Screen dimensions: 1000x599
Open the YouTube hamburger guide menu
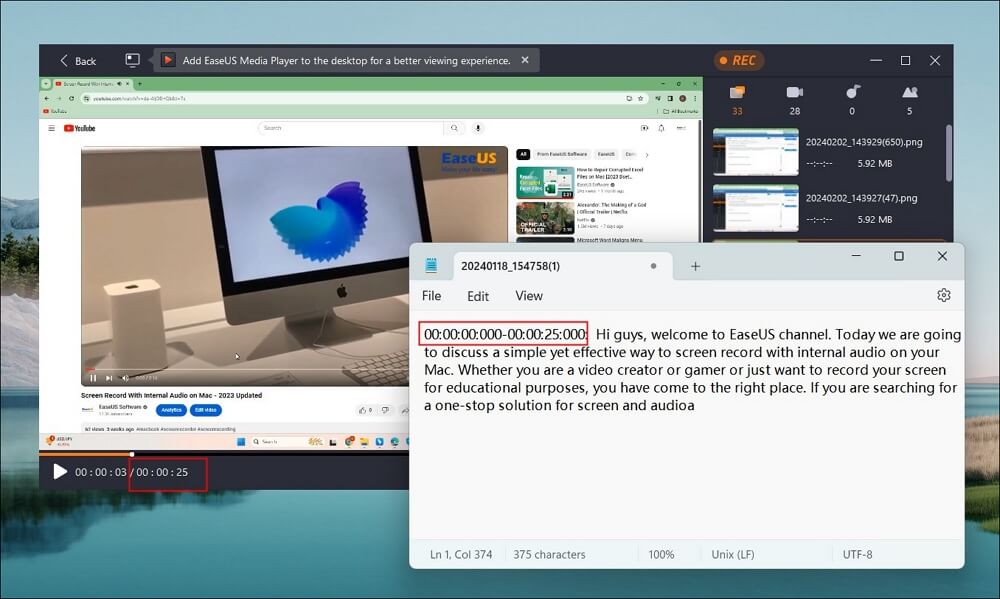[x=52, y=128]
